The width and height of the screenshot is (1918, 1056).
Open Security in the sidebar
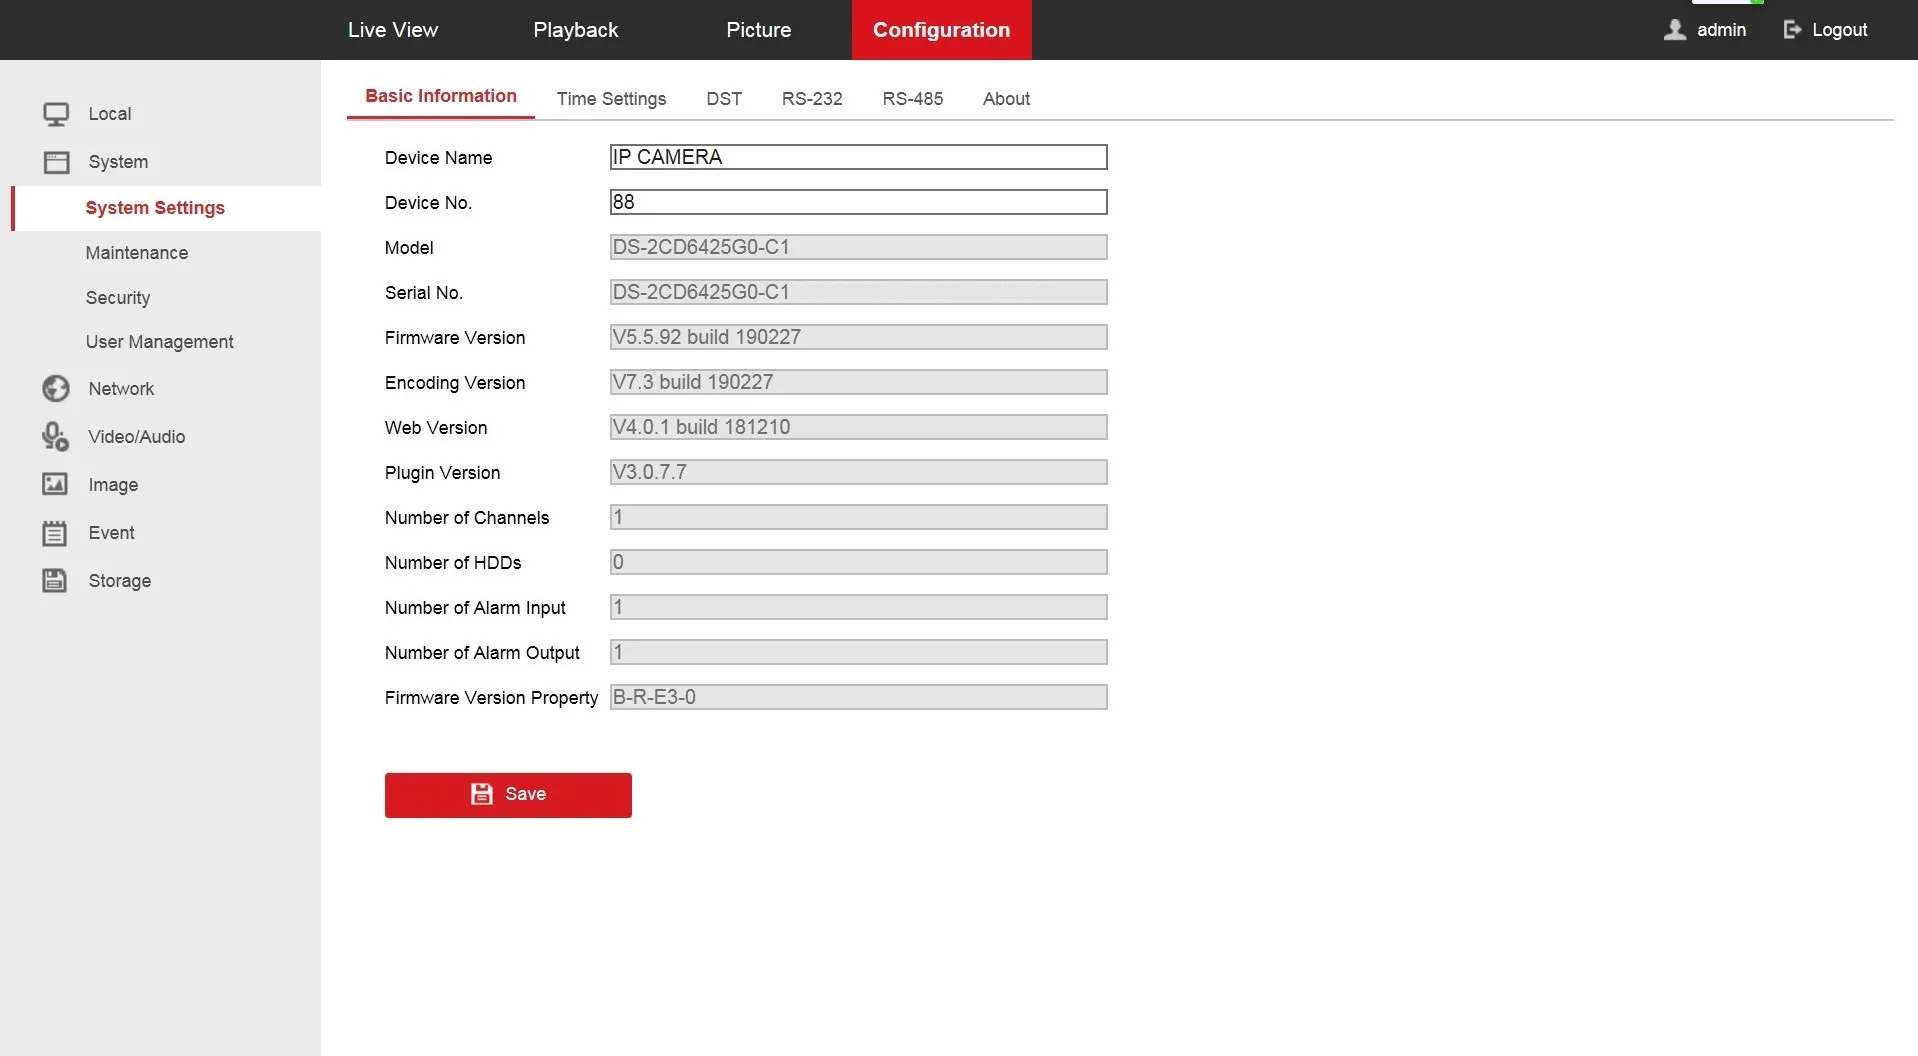coord(118,298)
